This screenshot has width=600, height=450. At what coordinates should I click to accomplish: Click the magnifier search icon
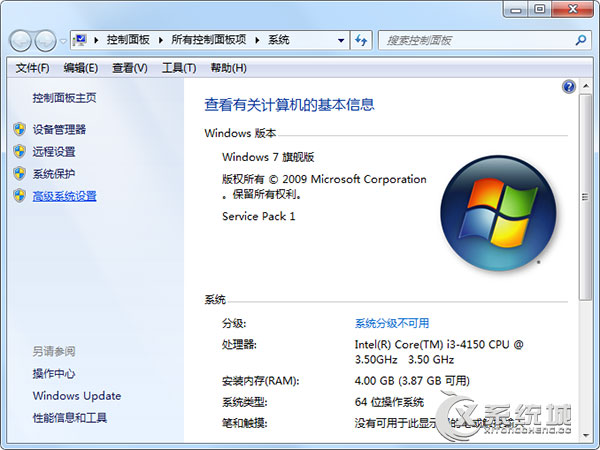[x=581, y=40]
